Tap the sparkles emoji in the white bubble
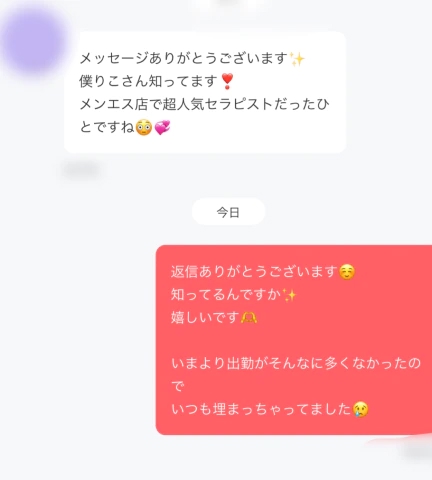 [x=297, y=59]
